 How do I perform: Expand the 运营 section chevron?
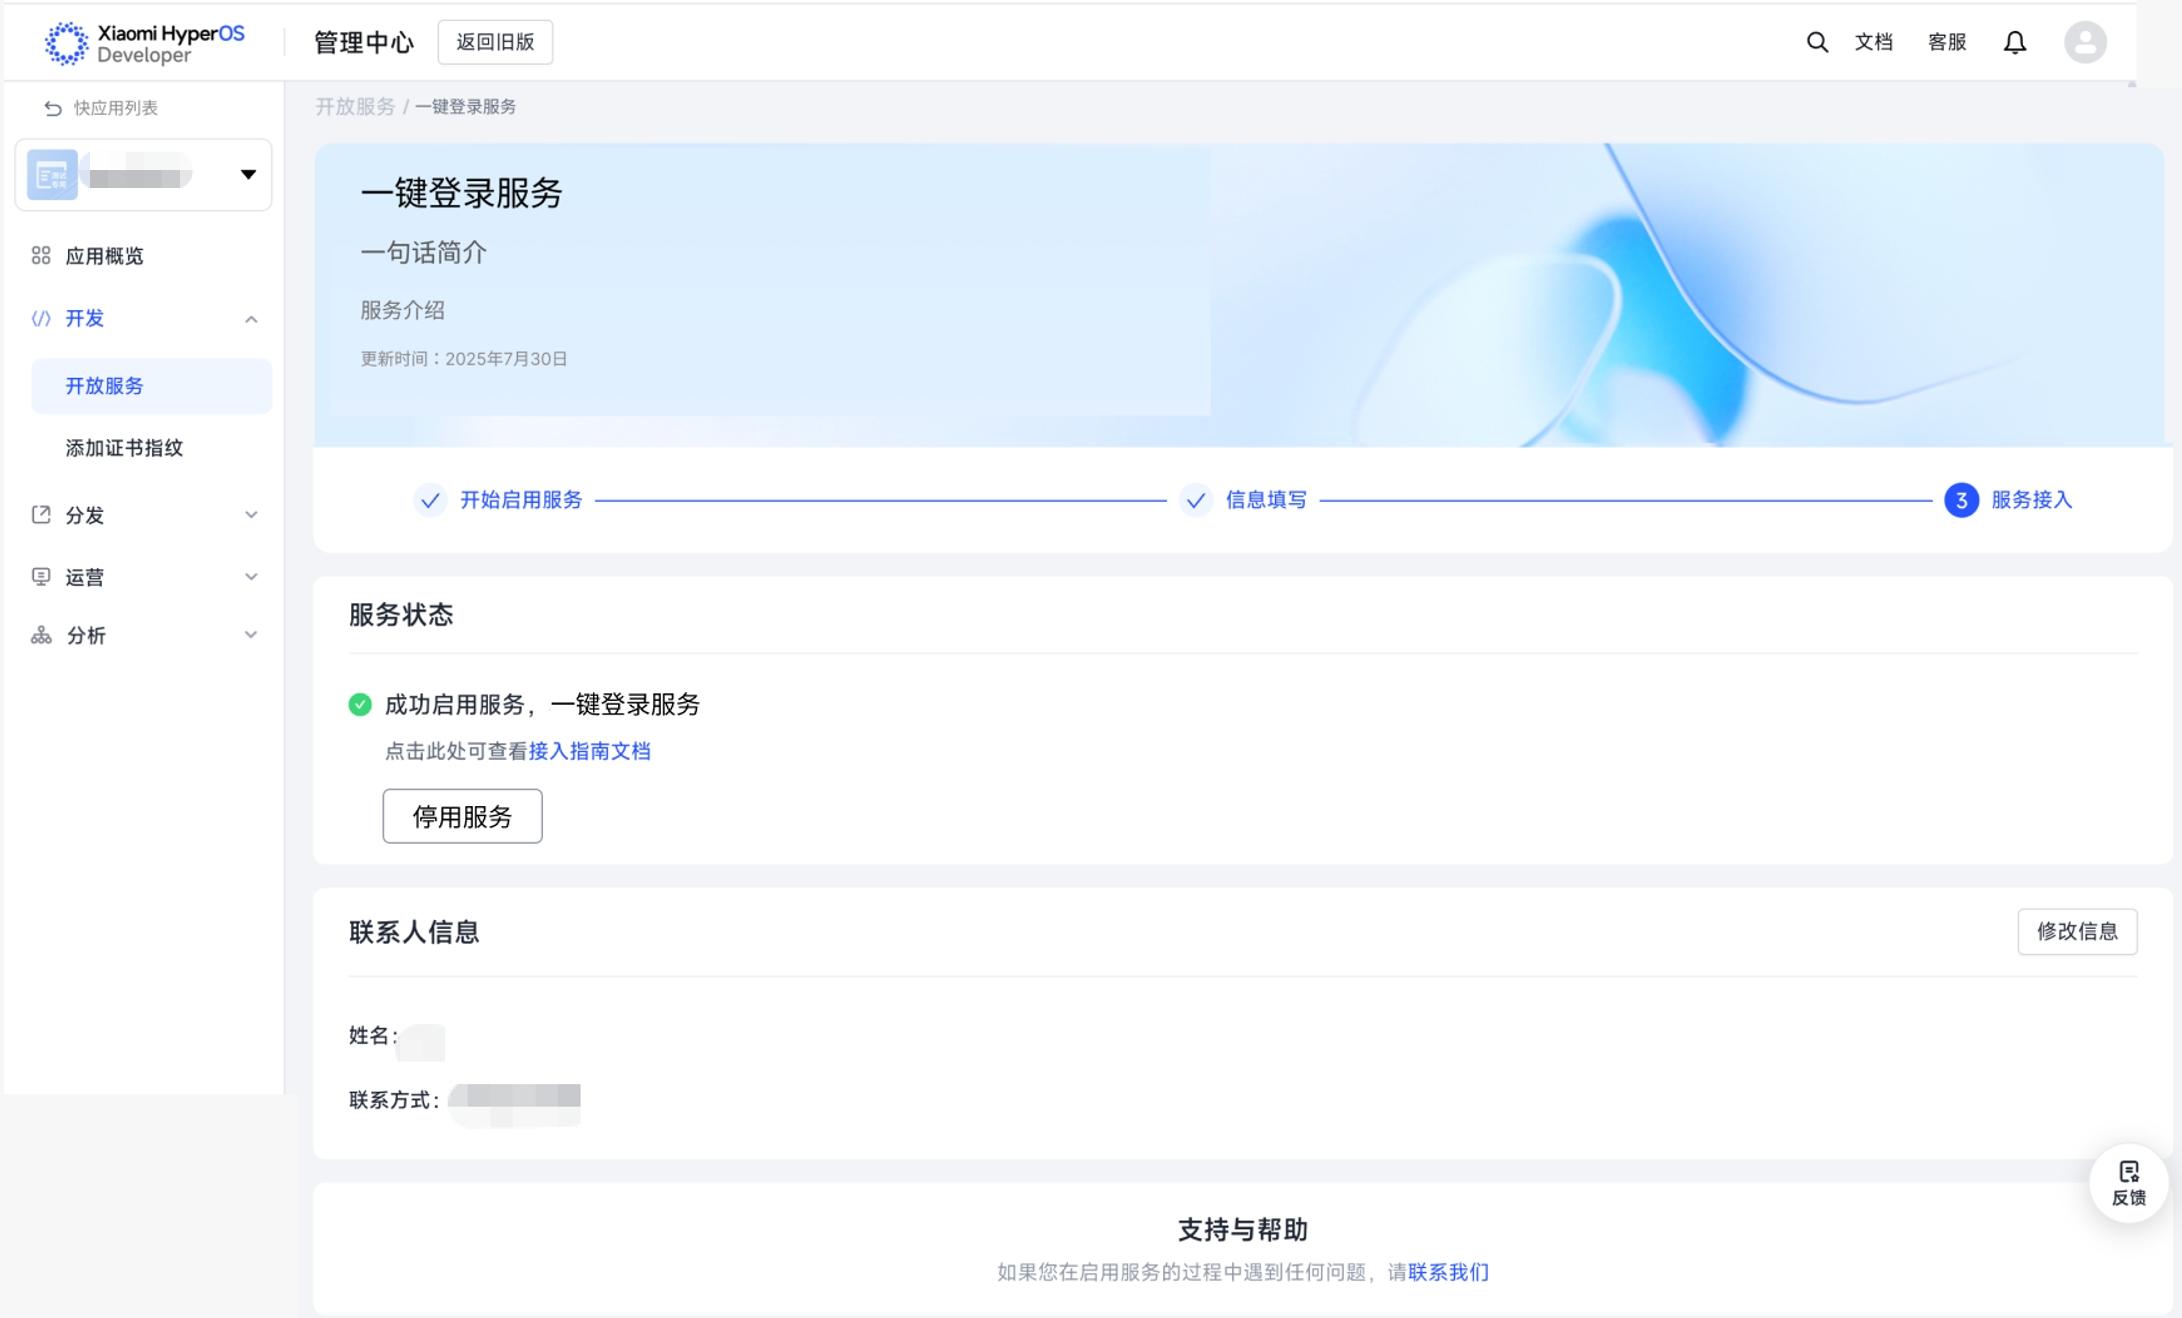[251, 577]
